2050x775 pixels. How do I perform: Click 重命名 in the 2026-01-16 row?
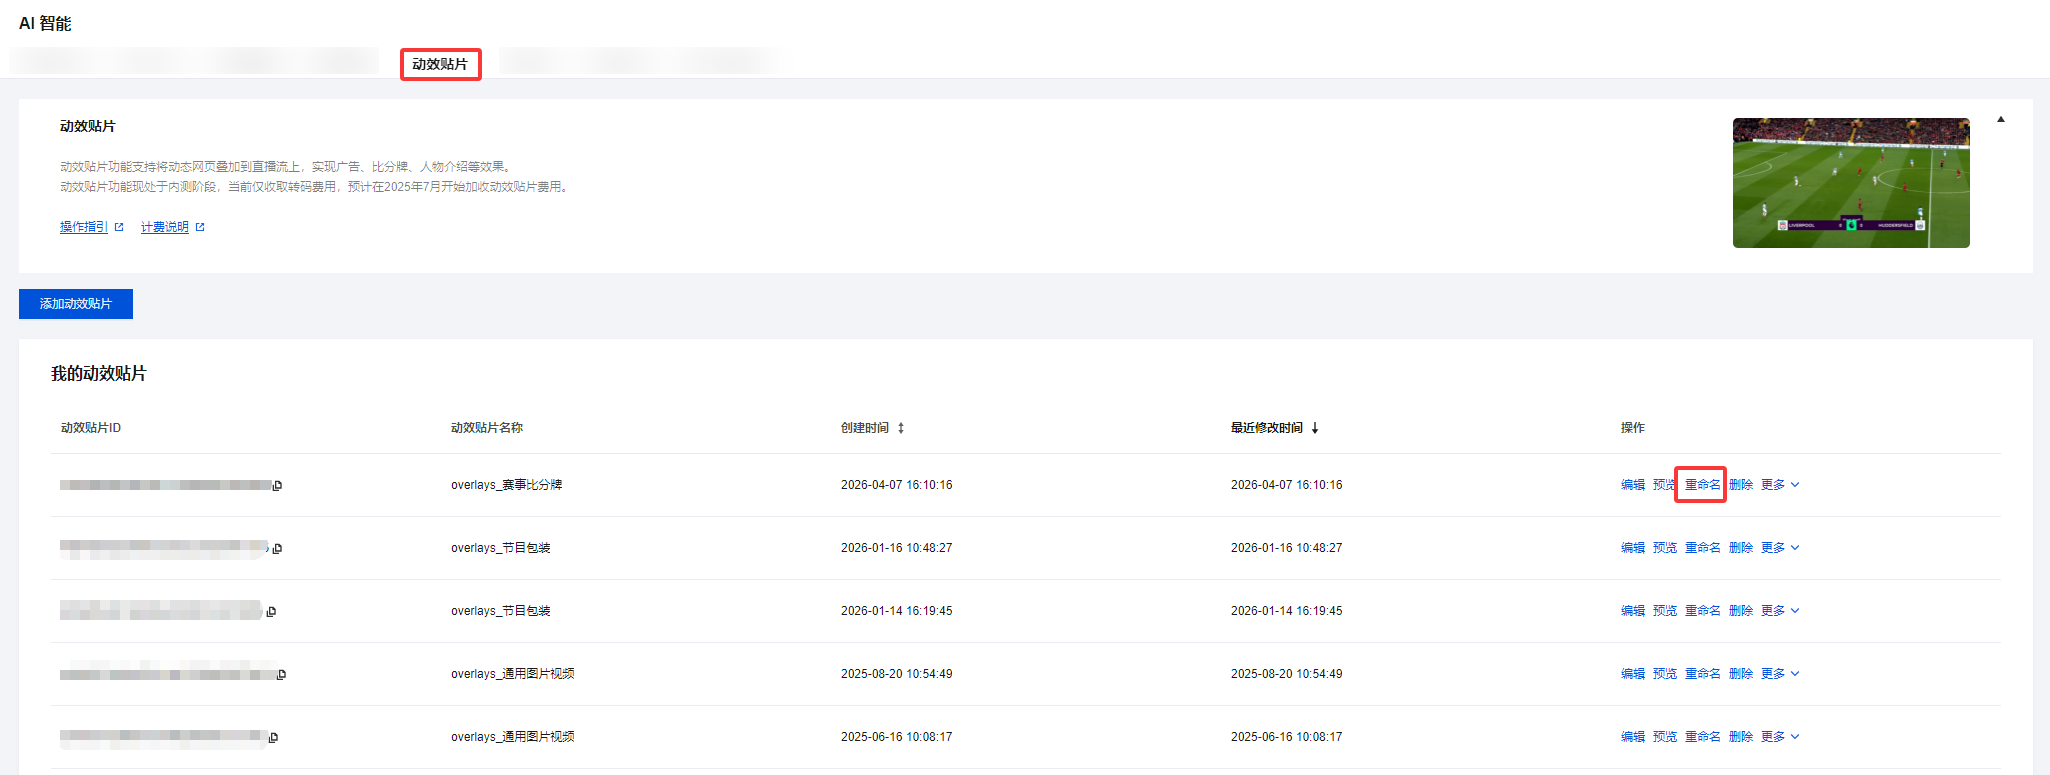1703,548
